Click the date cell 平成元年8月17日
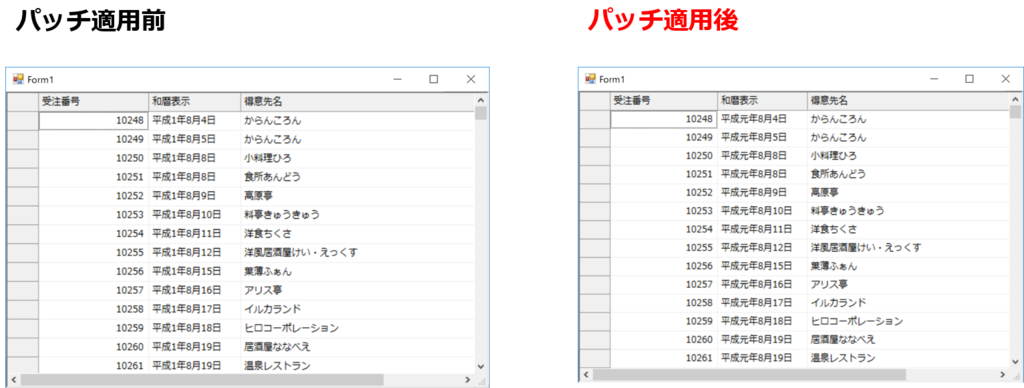The width and height of the screenshot is (1024, 388). pos(761,303)
